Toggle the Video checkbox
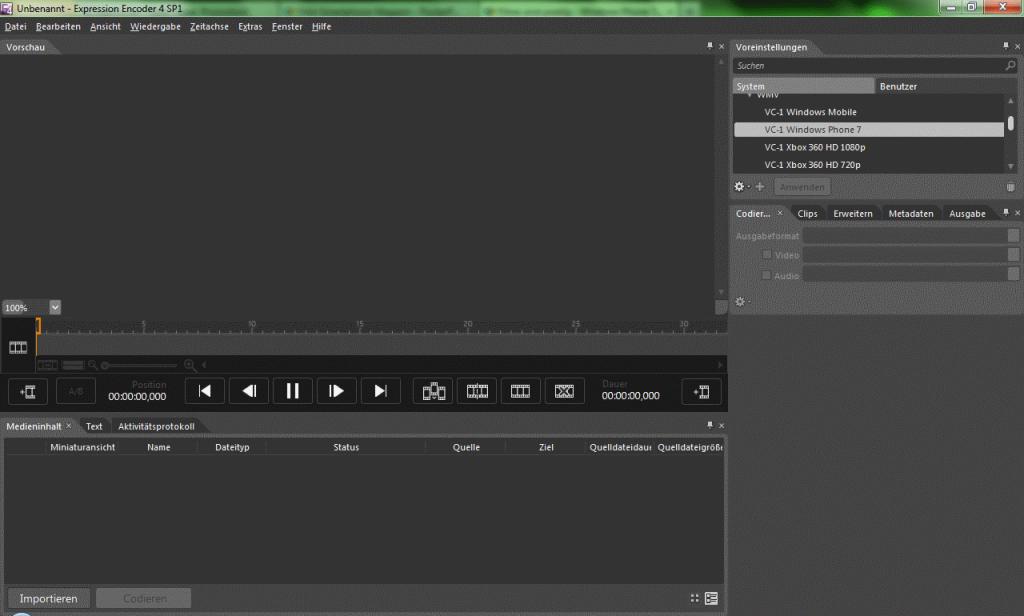The width and height of the screenshot is (1024, 616). pyautogui.click(x=767, y=255)
